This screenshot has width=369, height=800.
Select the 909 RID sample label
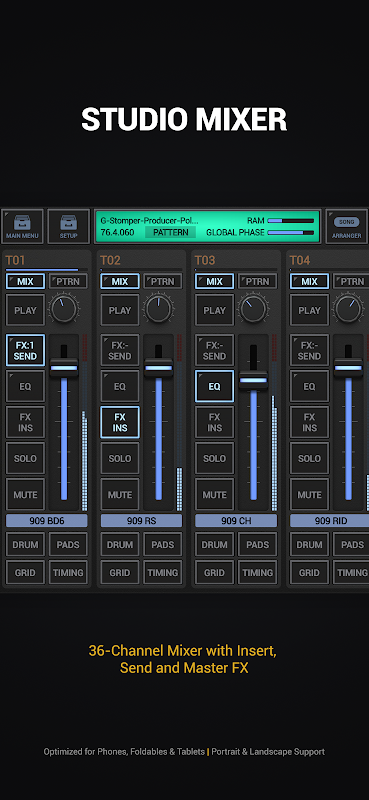(329, 521)
